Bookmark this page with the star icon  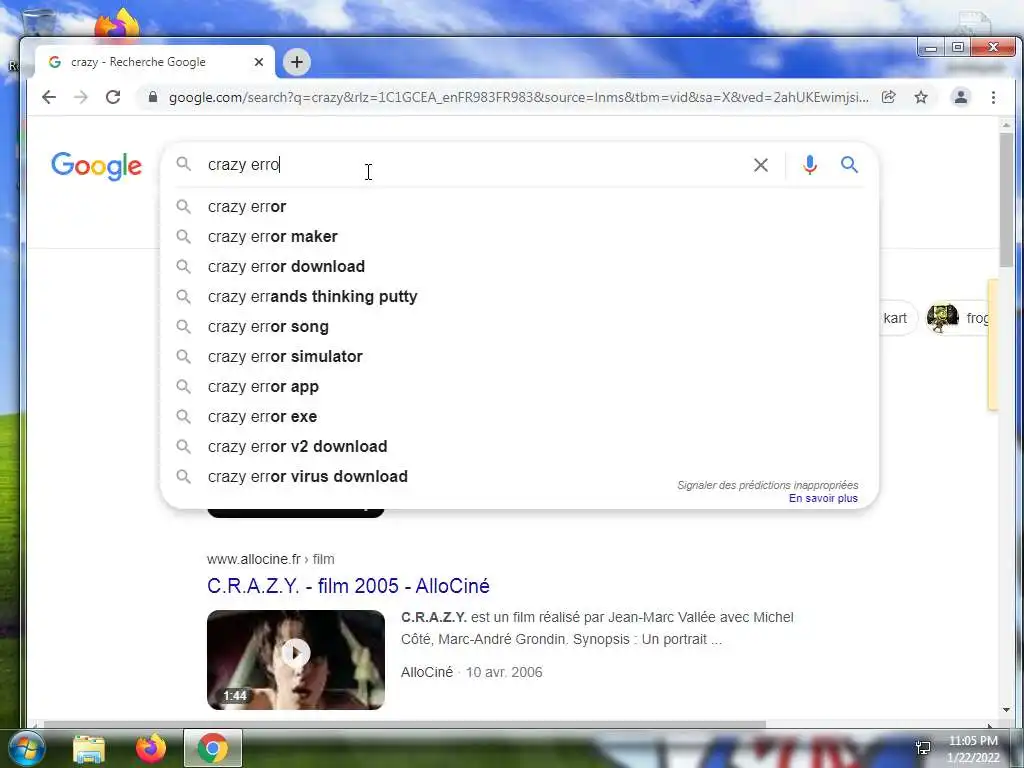pos(921,97)
